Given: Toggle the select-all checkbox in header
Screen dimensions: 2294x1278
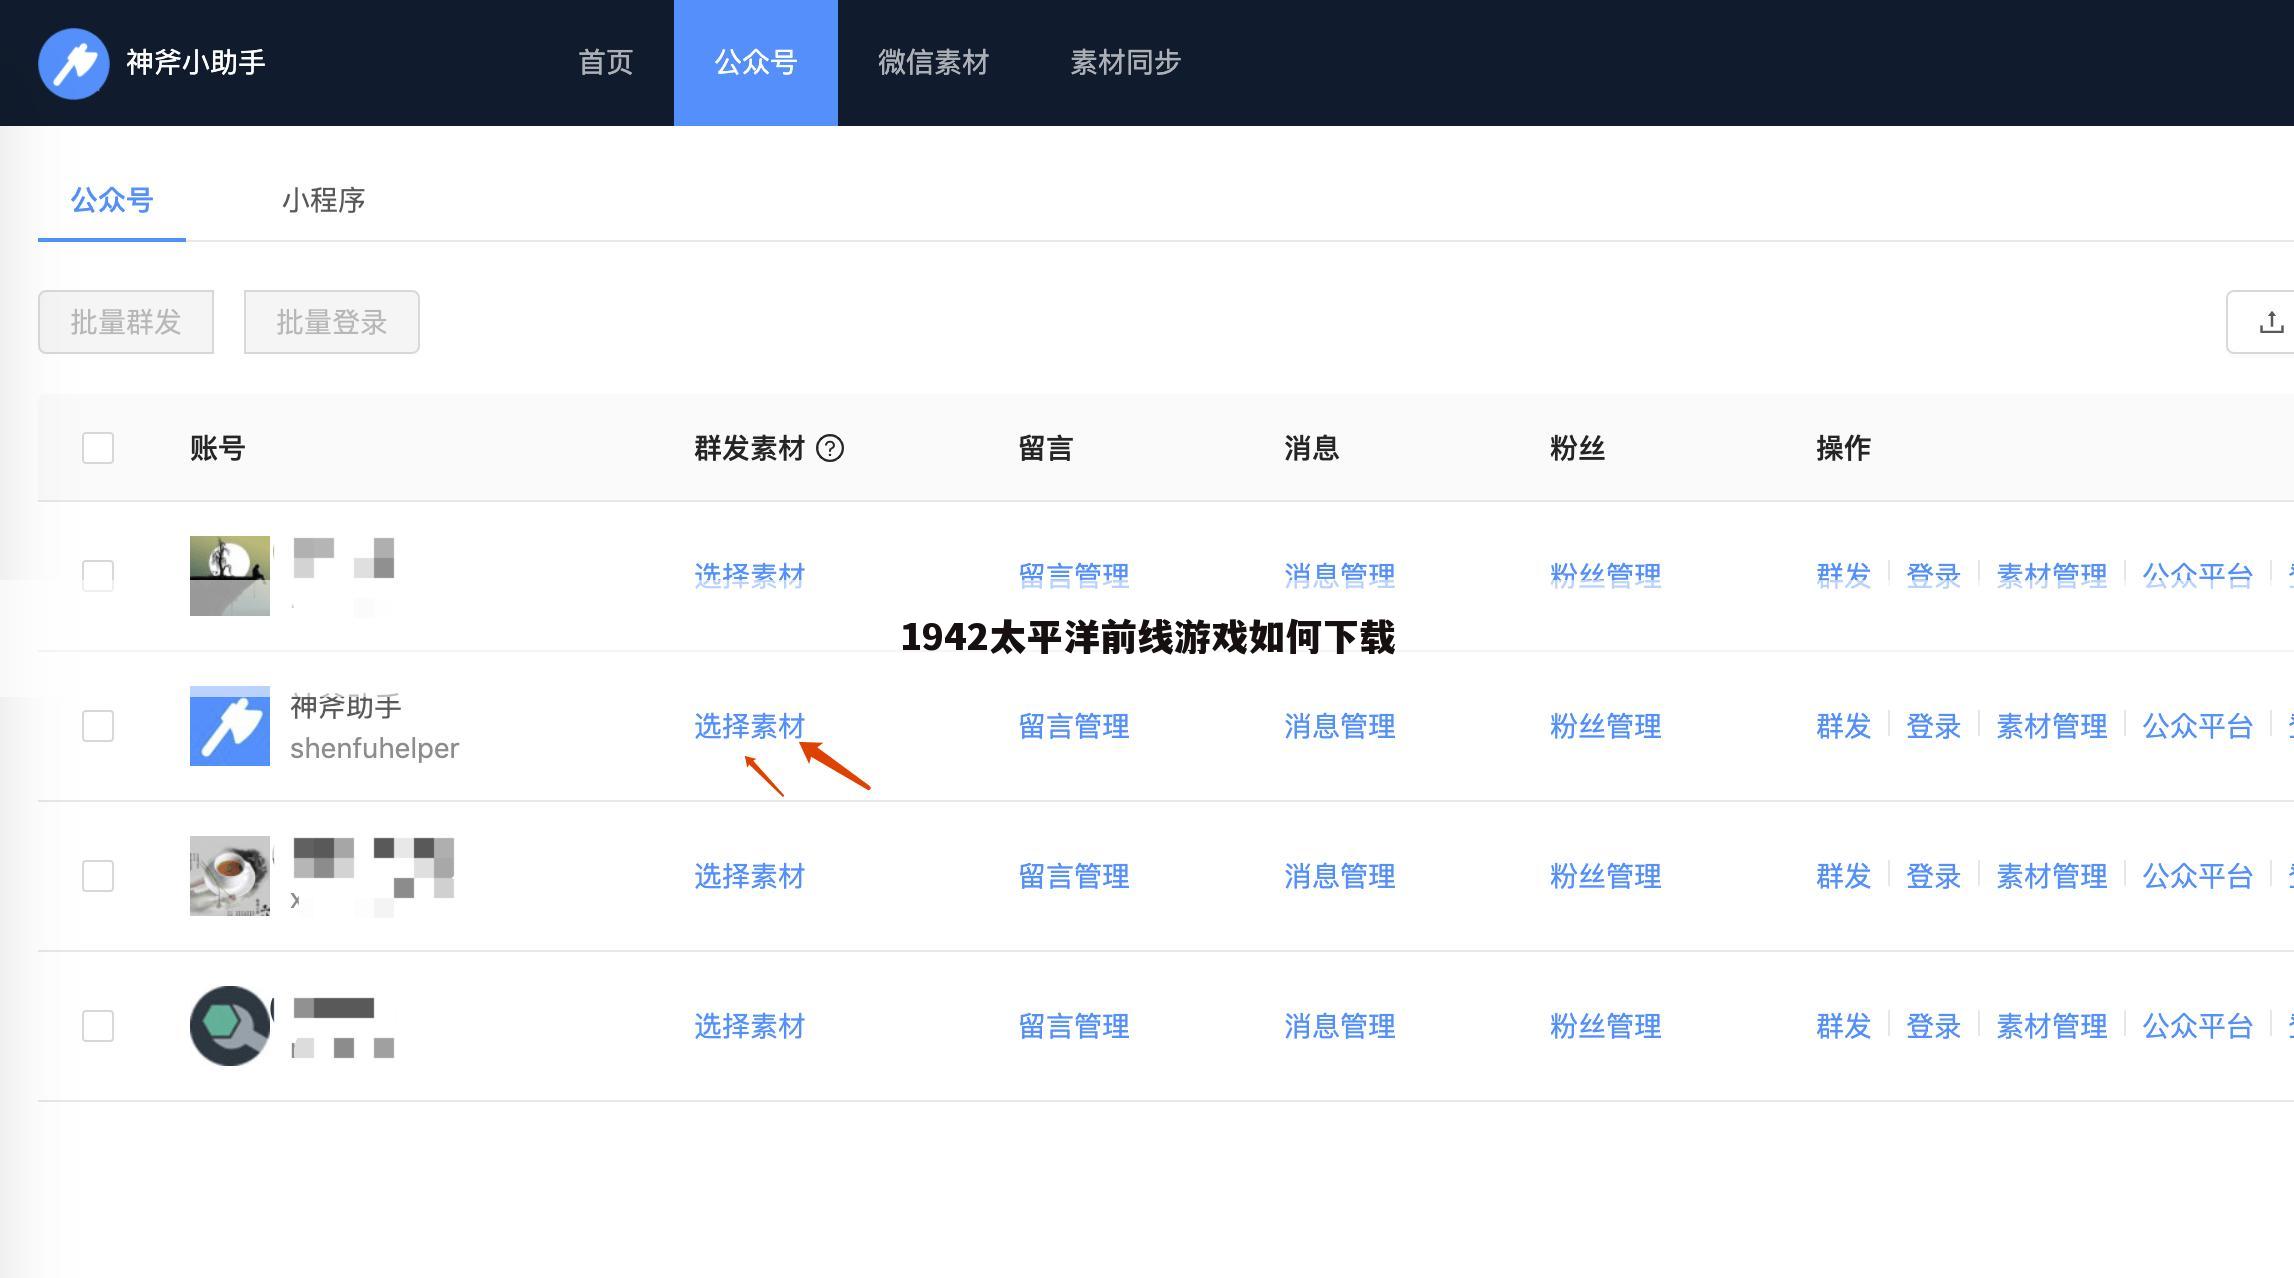Looking at the screenshot, I should (98, 448).
